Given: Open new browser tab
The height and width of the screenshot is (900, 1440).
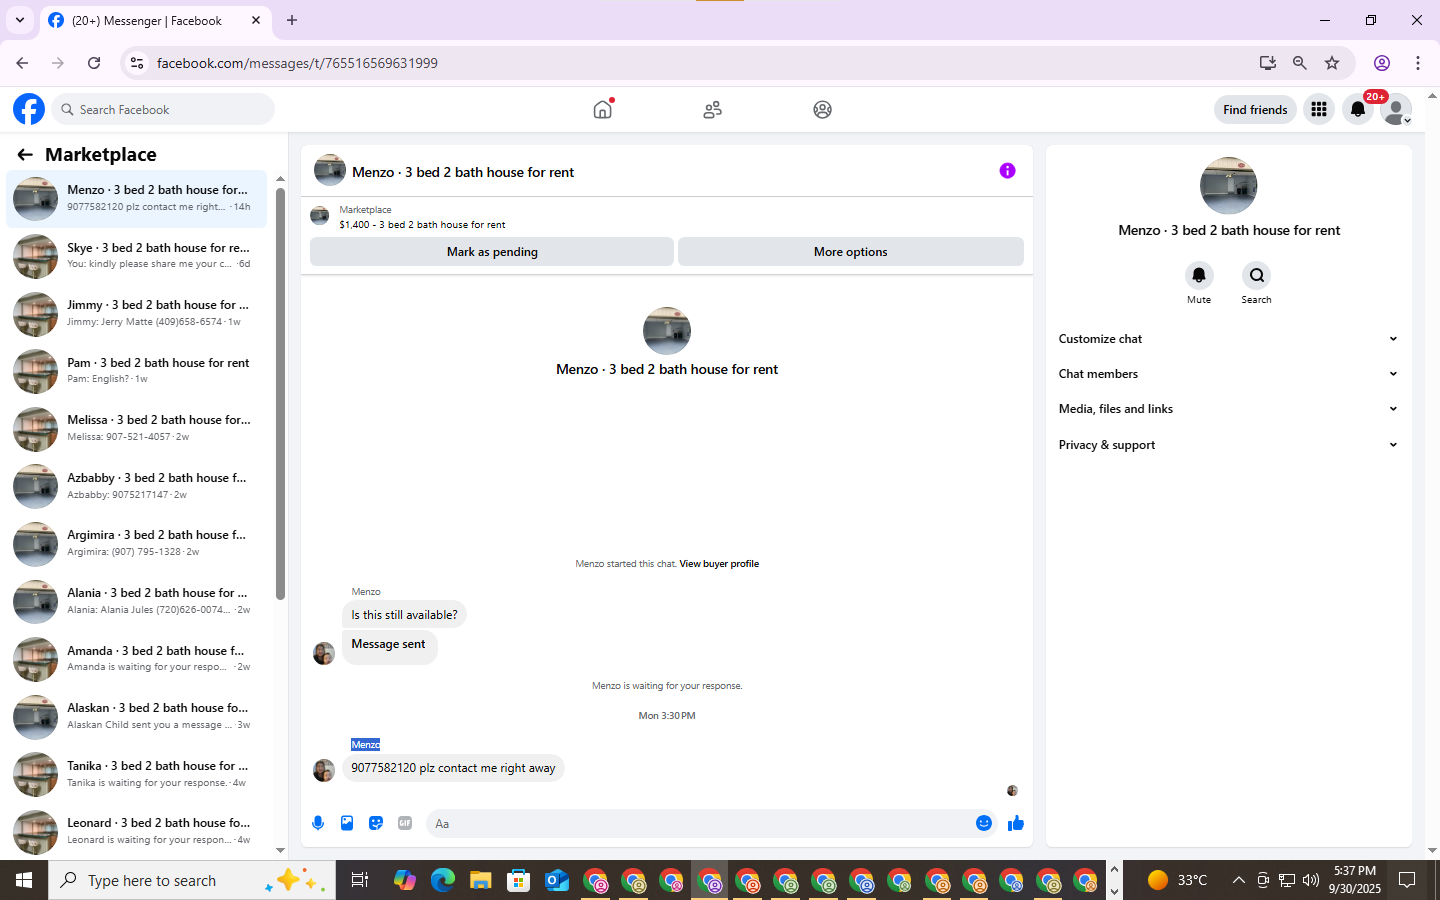Looking at the screenshot, I should click(x=292, y=20).
